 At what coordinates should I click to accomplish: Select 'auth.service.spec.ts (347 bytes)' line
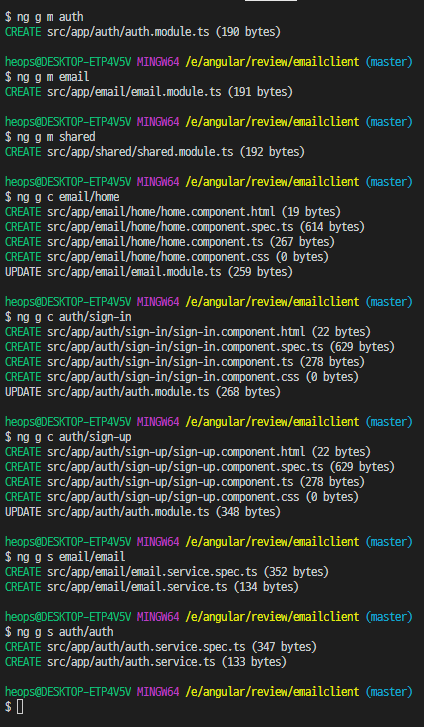(161, 647)
